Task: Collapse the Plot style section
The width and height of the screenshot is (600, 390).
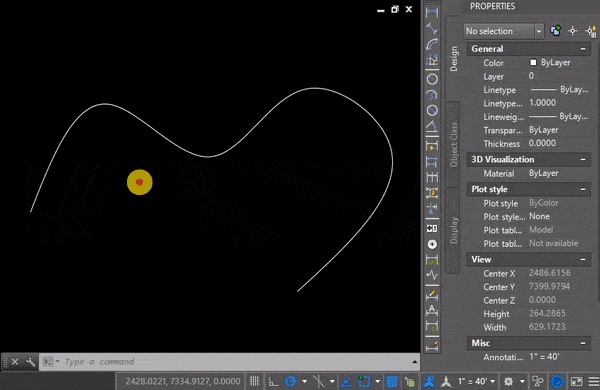Action: (583, 189)
